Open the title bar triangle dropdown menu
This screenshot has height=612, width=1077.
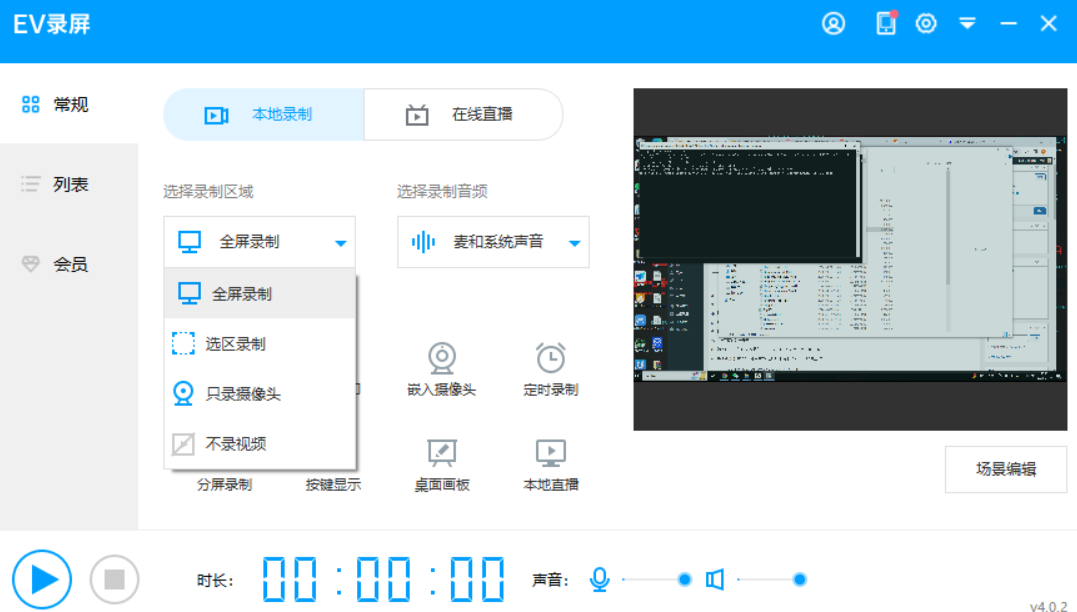tap(967, 24)
